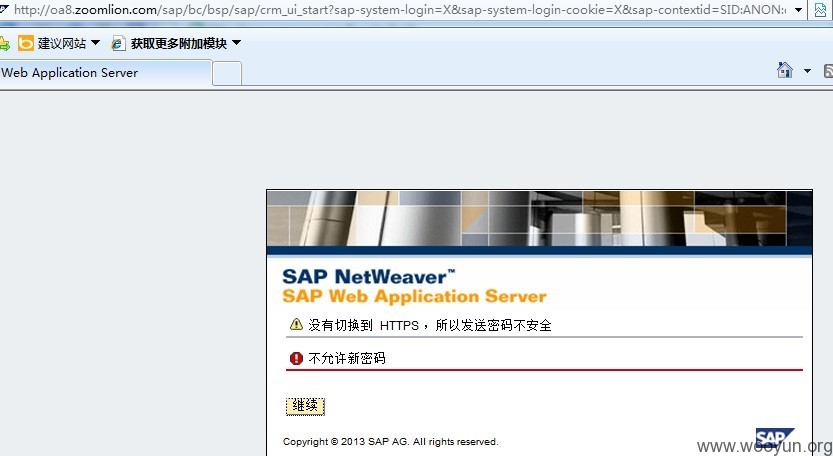The width and height of the screenshot is (833, 456).
Task: Click the 继续 button
Action: point(305,407)
